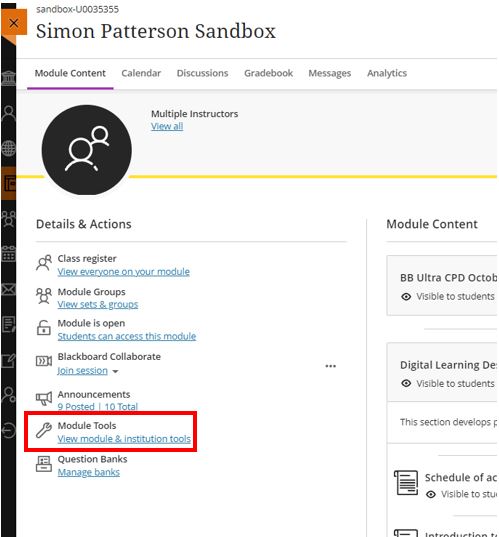Toggle visibility eye for Digital Learning item
The width and height of the screenshot is (499, 537).
[x=406, y=383]
